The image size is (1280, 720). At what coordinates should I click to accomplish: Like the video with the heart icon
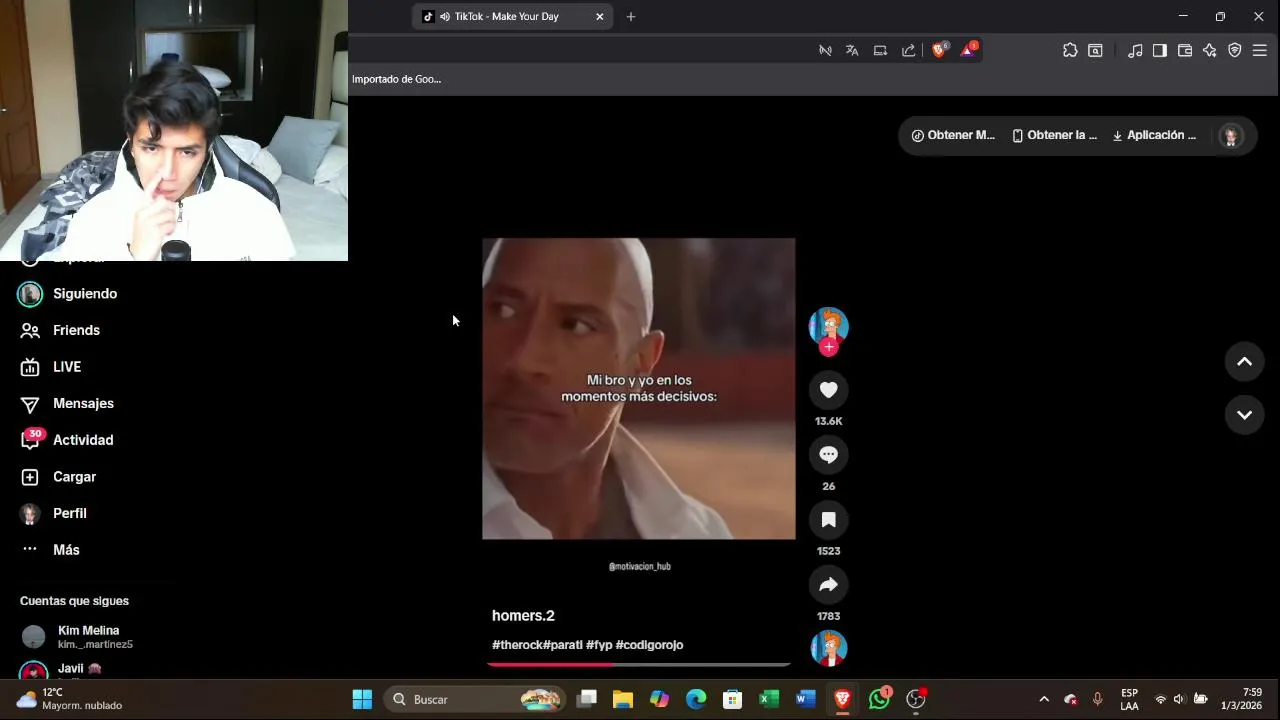click(x=828, y=390)
